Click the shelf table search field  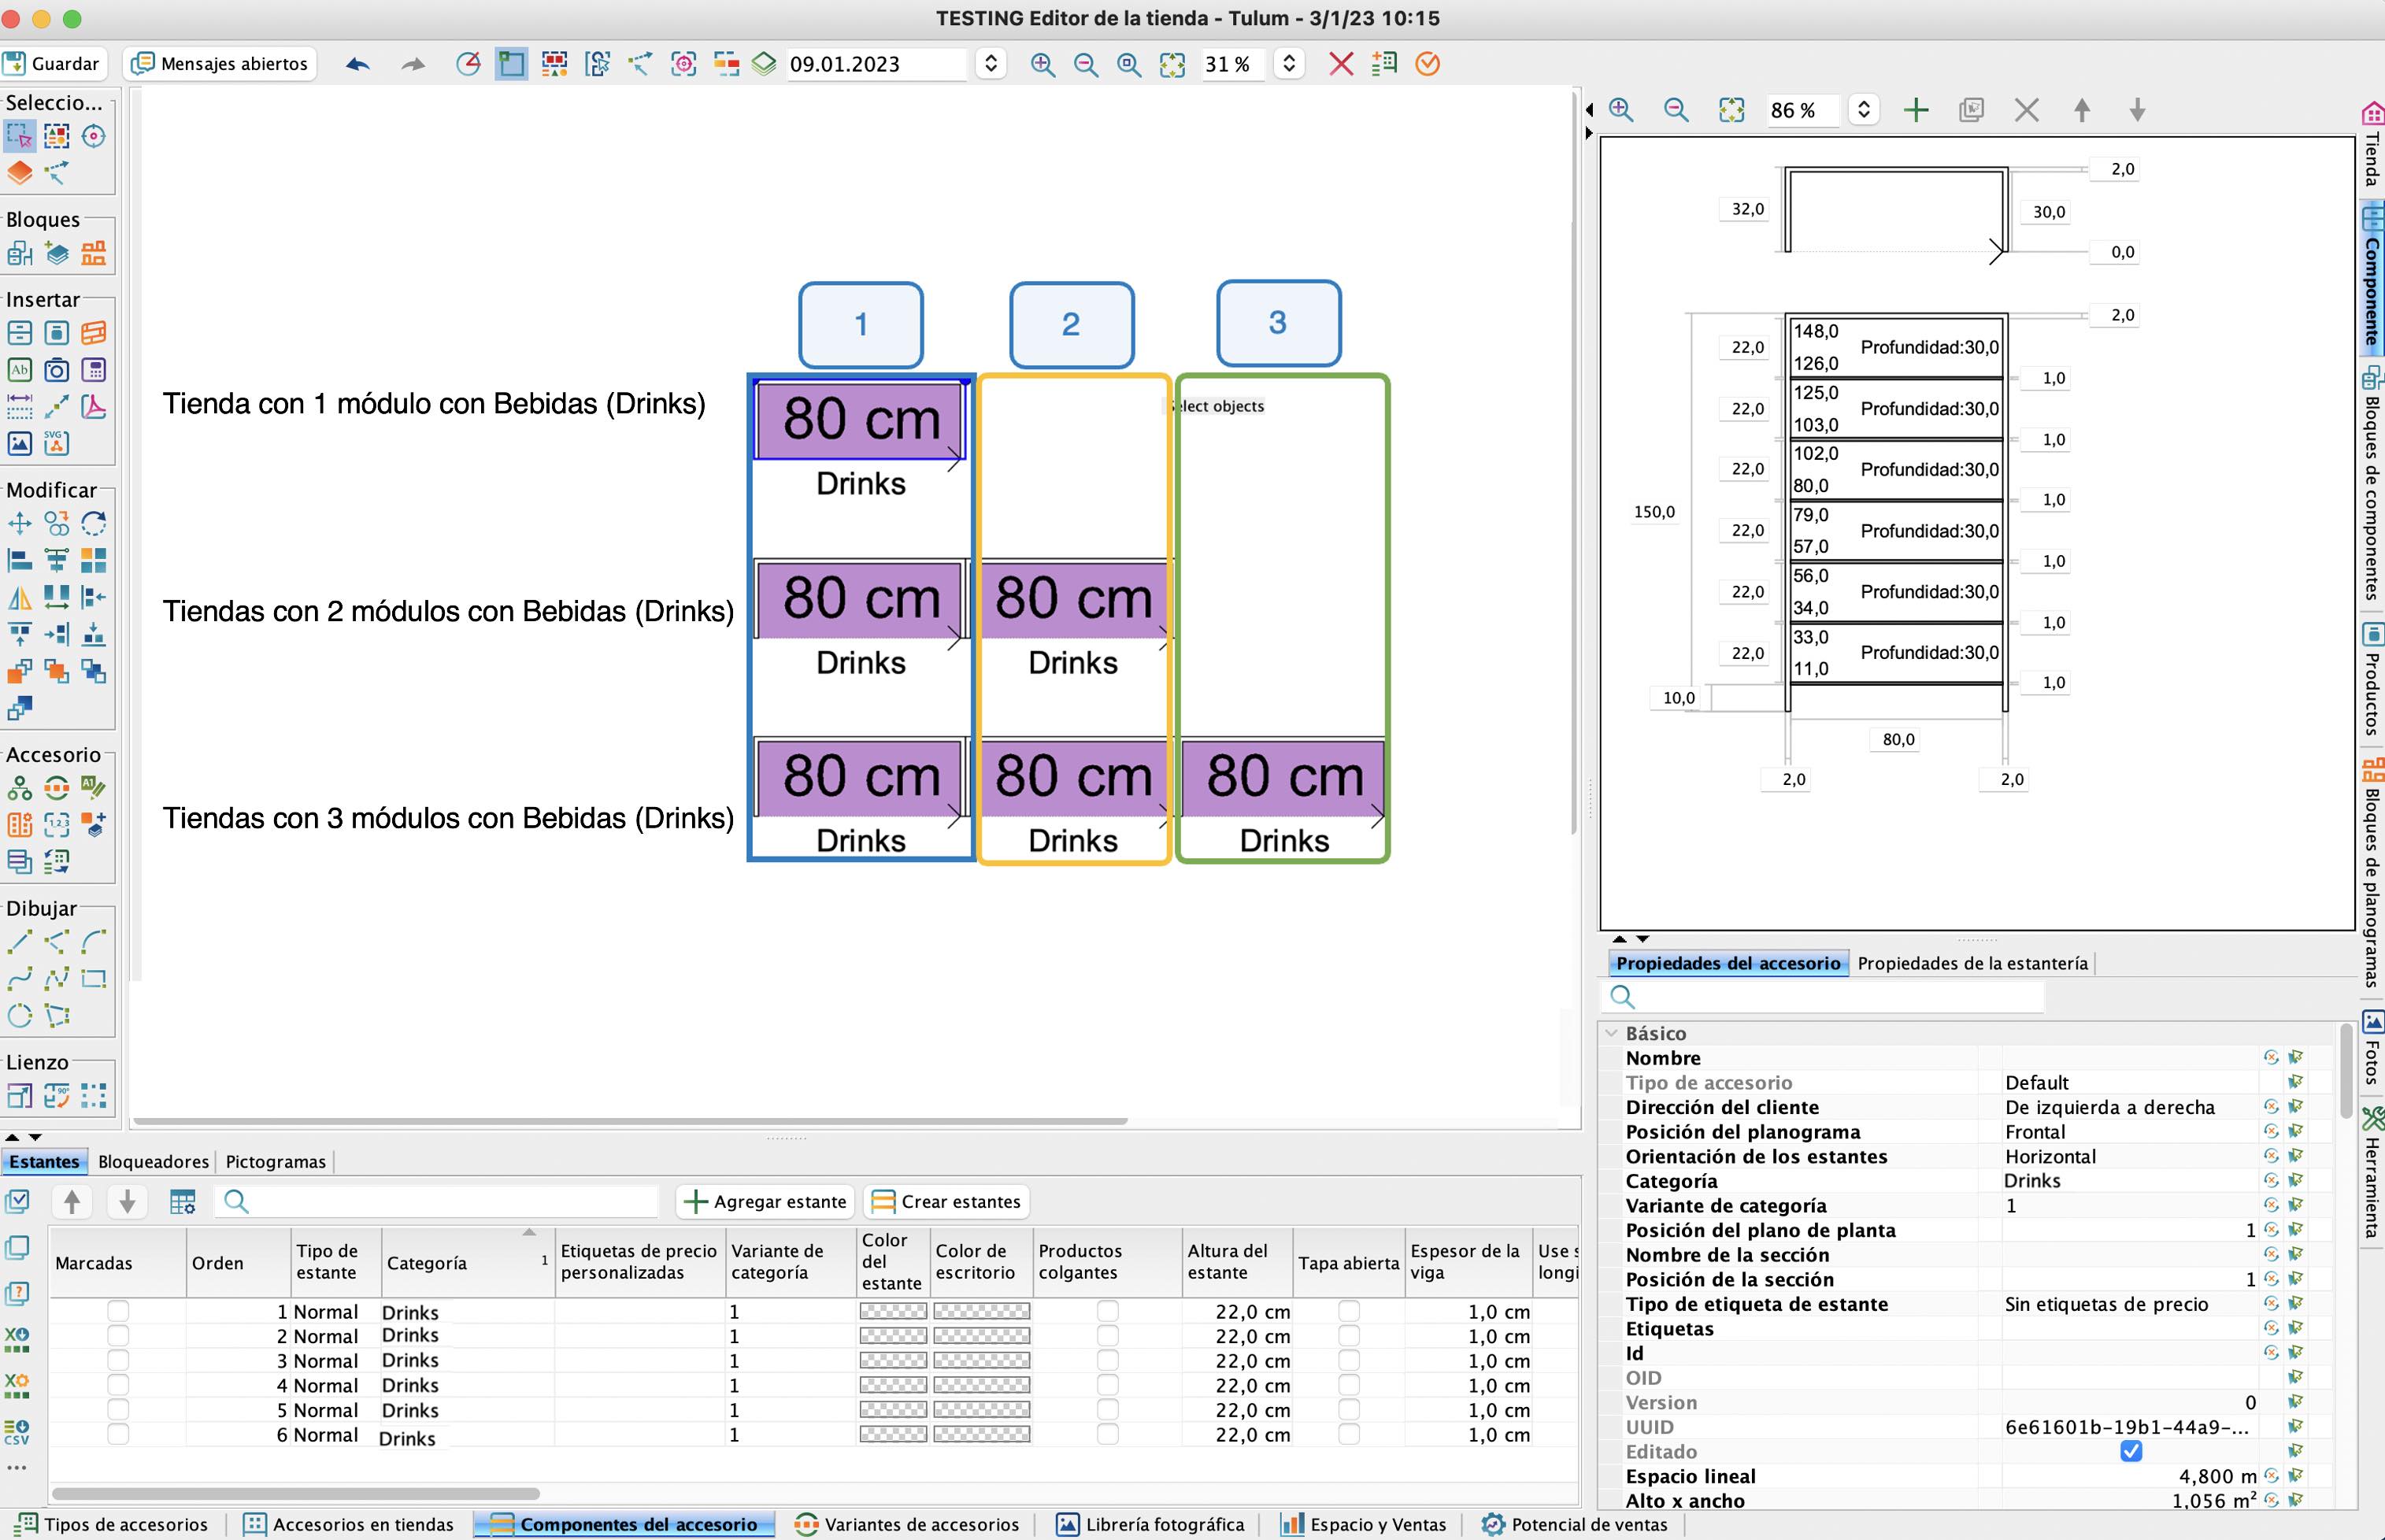pos(437,1201)
